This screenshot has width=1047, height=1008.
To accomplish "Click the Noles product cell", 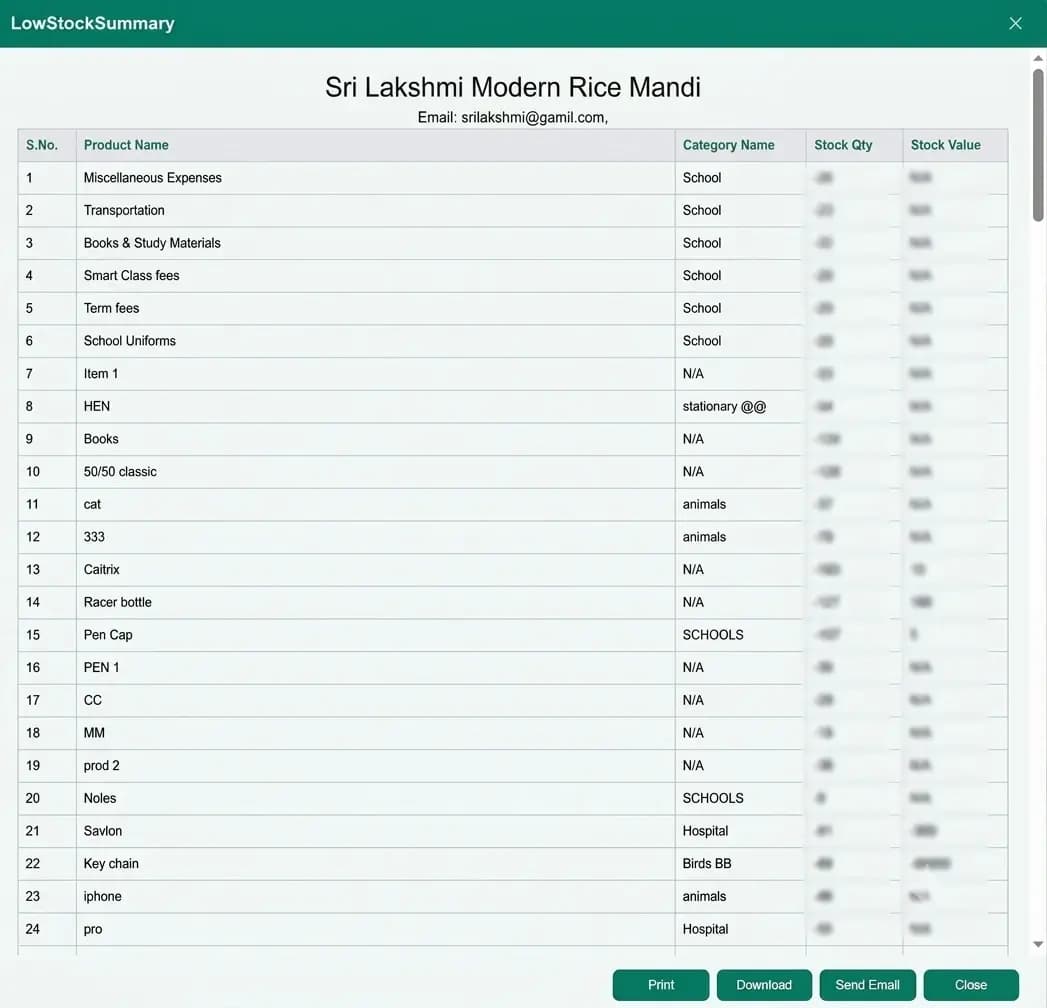I will pos(375,798).
